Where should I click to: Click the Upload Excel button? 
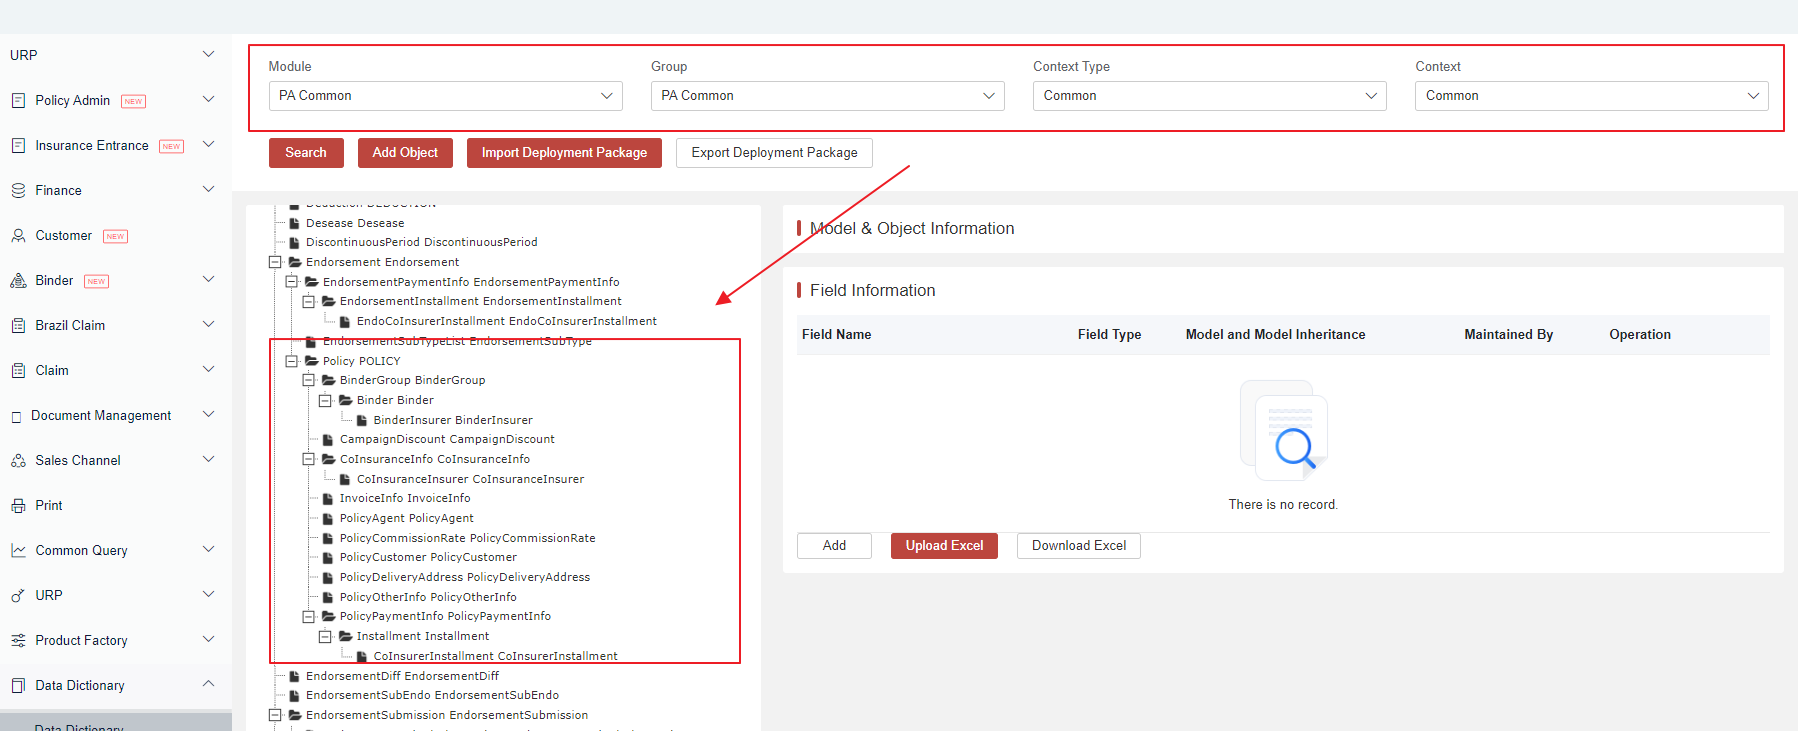pos(944,546)
